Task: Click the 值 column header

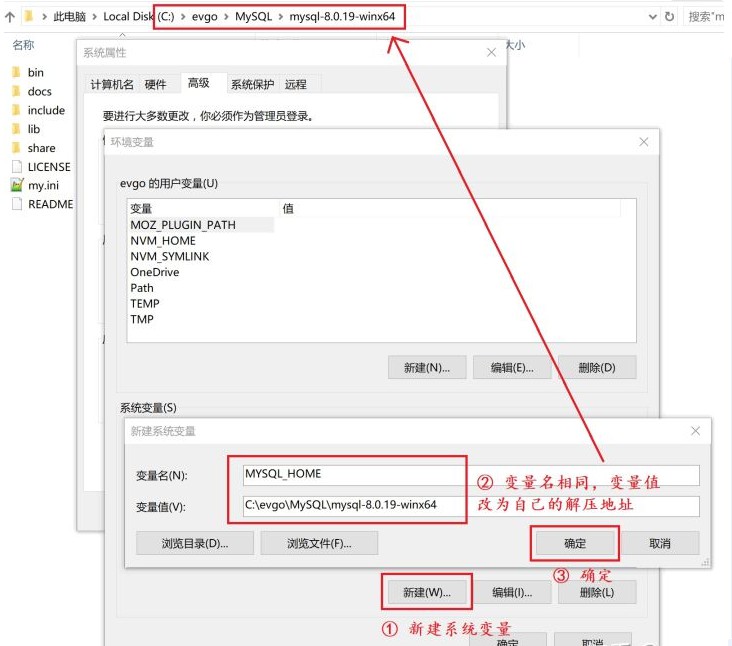Action: 450,208
